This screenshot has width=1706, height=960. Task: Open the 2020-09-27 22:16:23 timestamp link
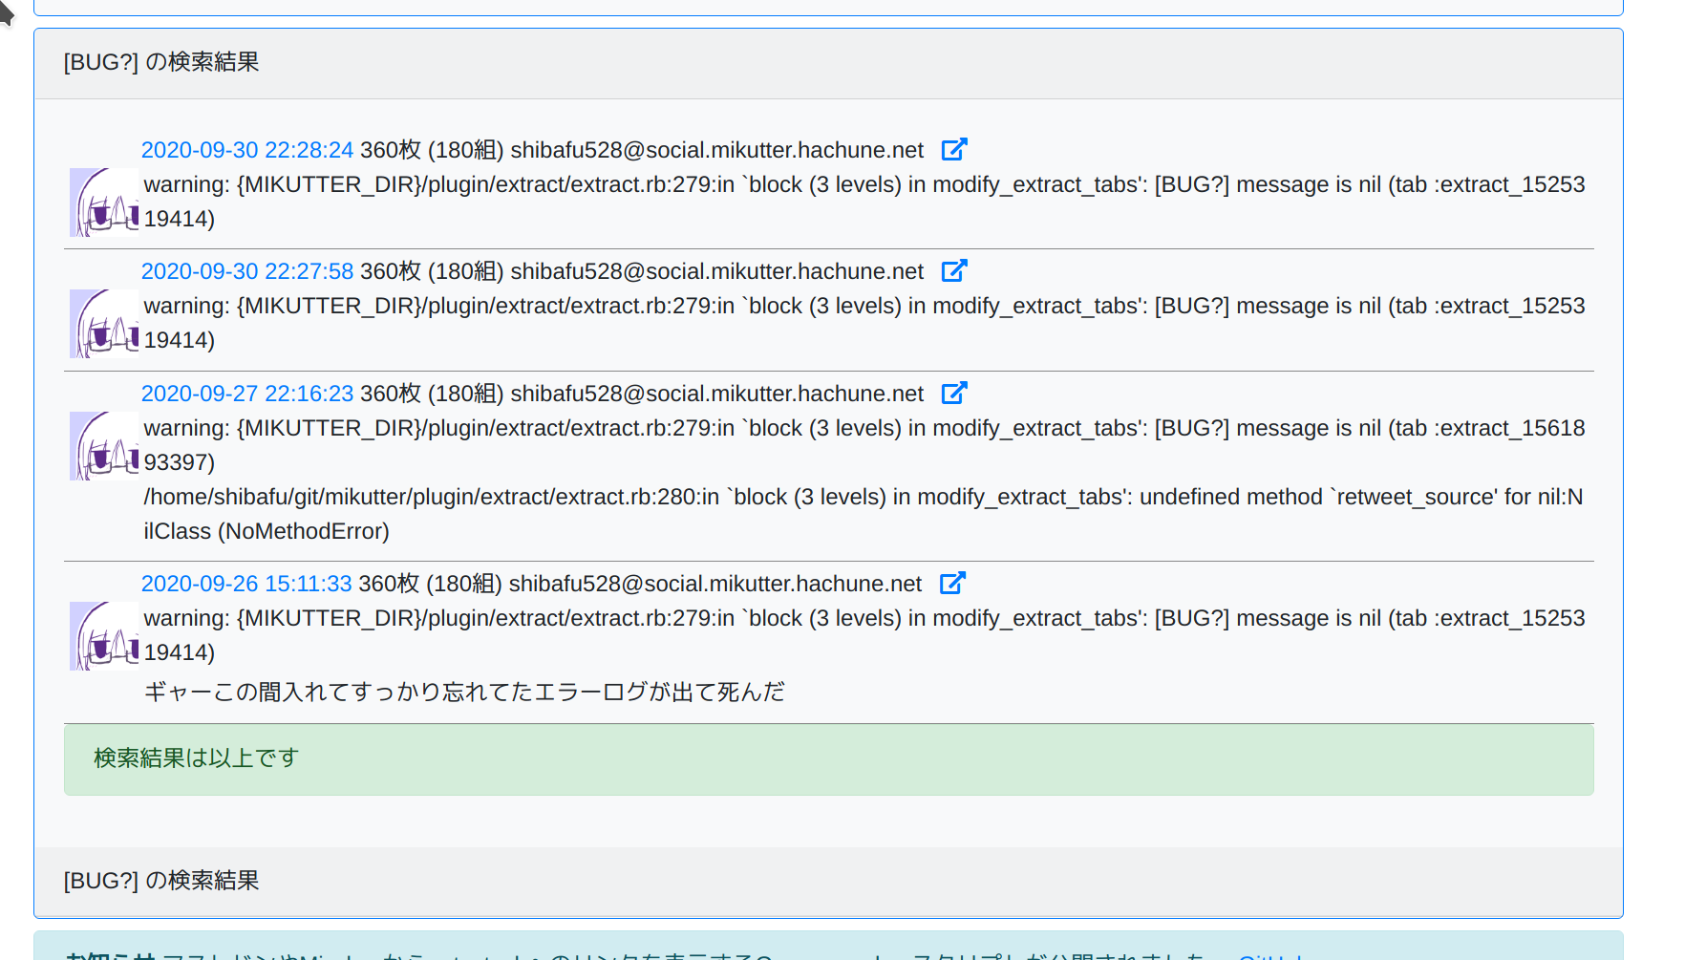tap(247, 393)
